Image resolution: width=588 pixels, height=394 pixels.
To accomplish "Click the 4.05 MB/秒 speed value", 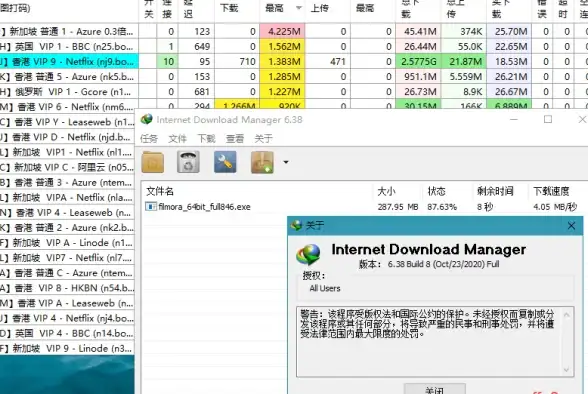I will tap(555, 207).
